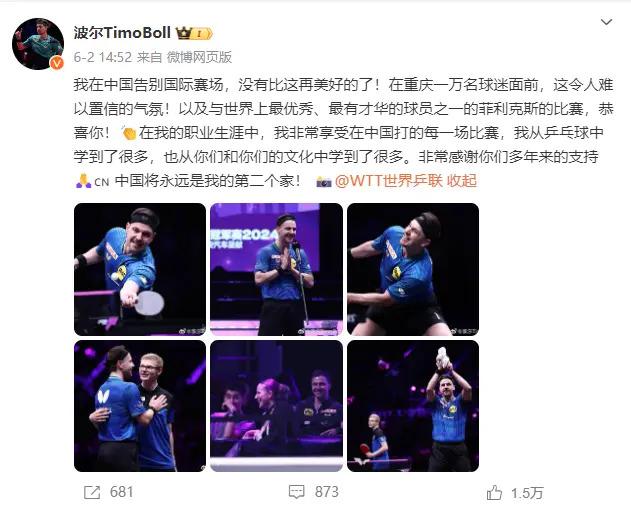This screenshot has width=631, height=508.
Task: Click the camera emoji before WTT mention
Action: point(324,182)
